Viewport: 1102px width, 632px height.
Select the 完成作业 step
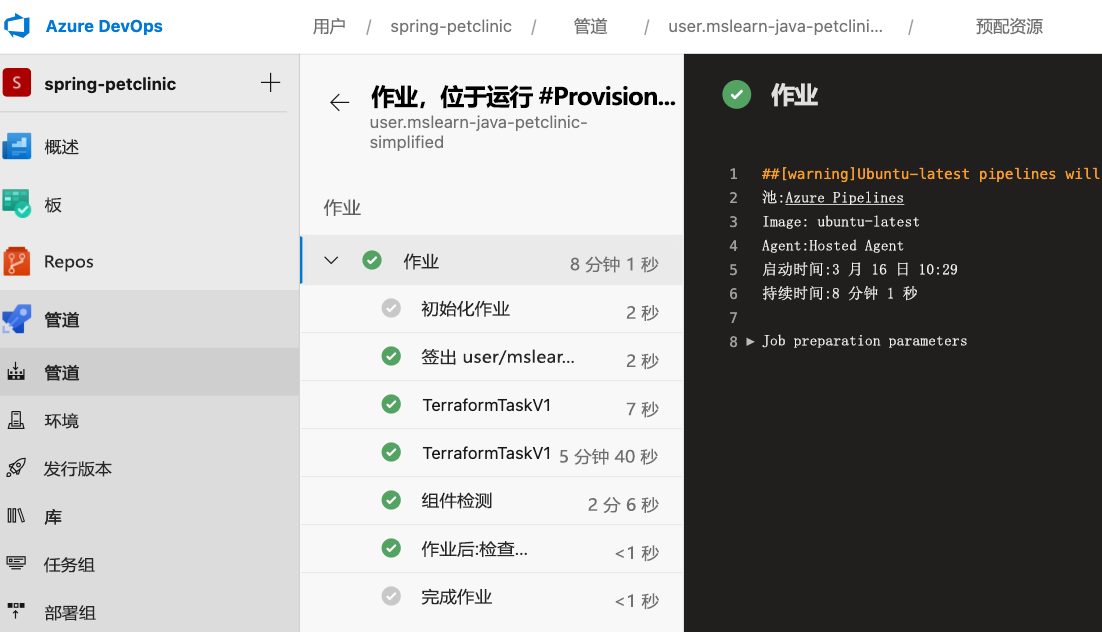click(x=492, y=597)
